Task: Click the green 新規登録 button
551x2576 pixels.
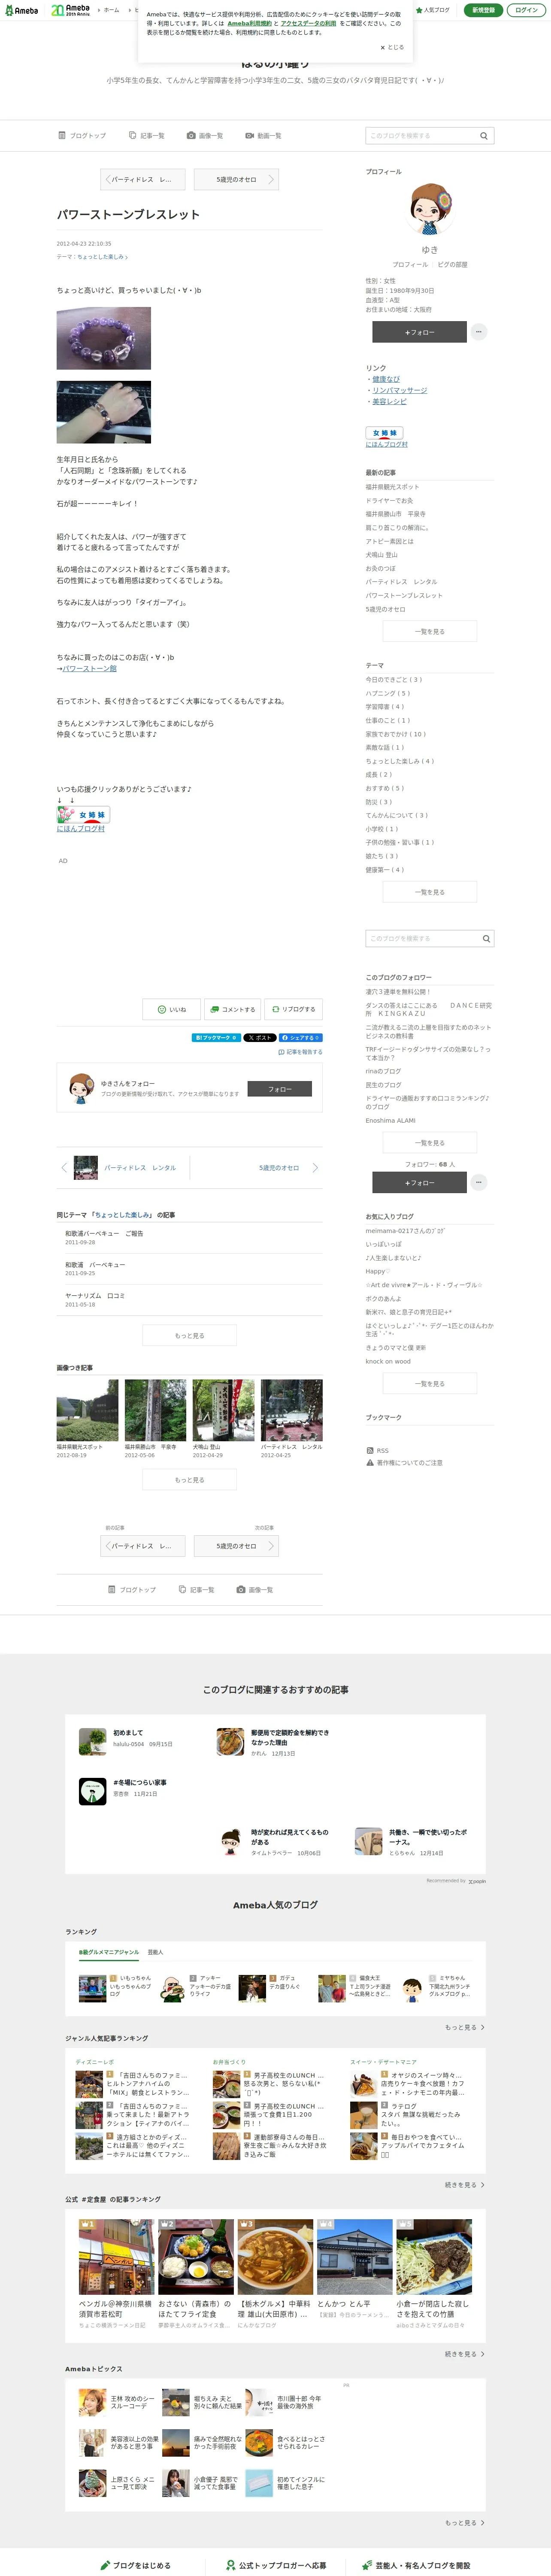Action: 483,10
